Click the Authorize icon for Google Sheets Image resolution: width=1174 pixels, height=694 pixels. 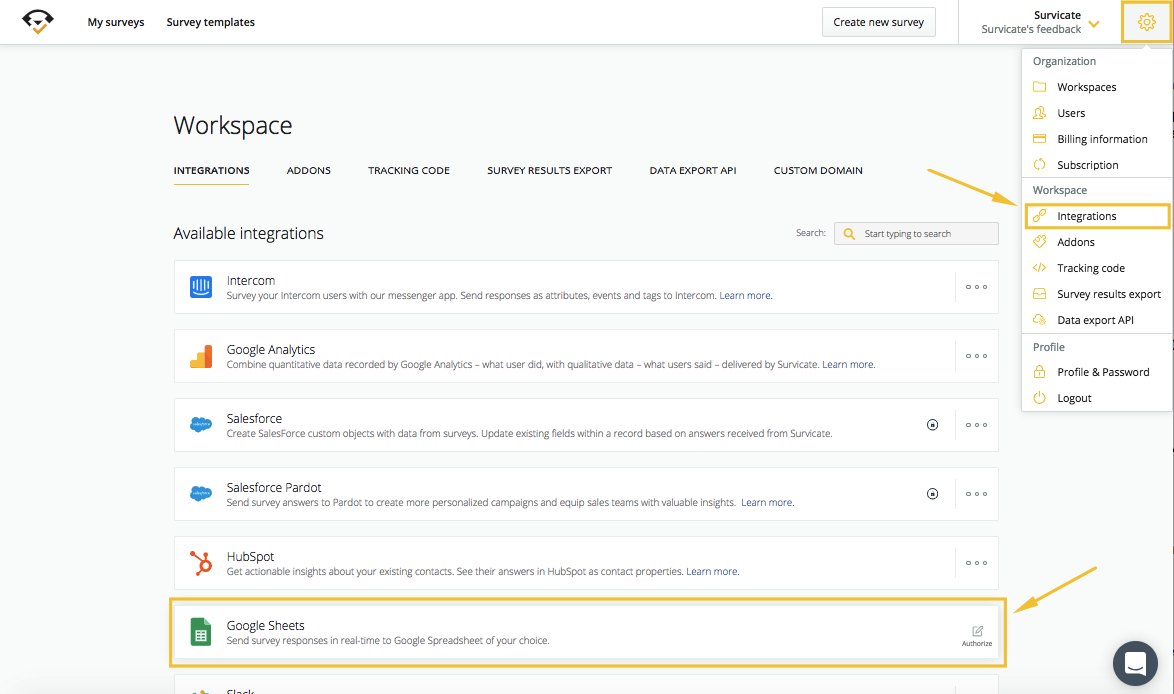[977, 631]
